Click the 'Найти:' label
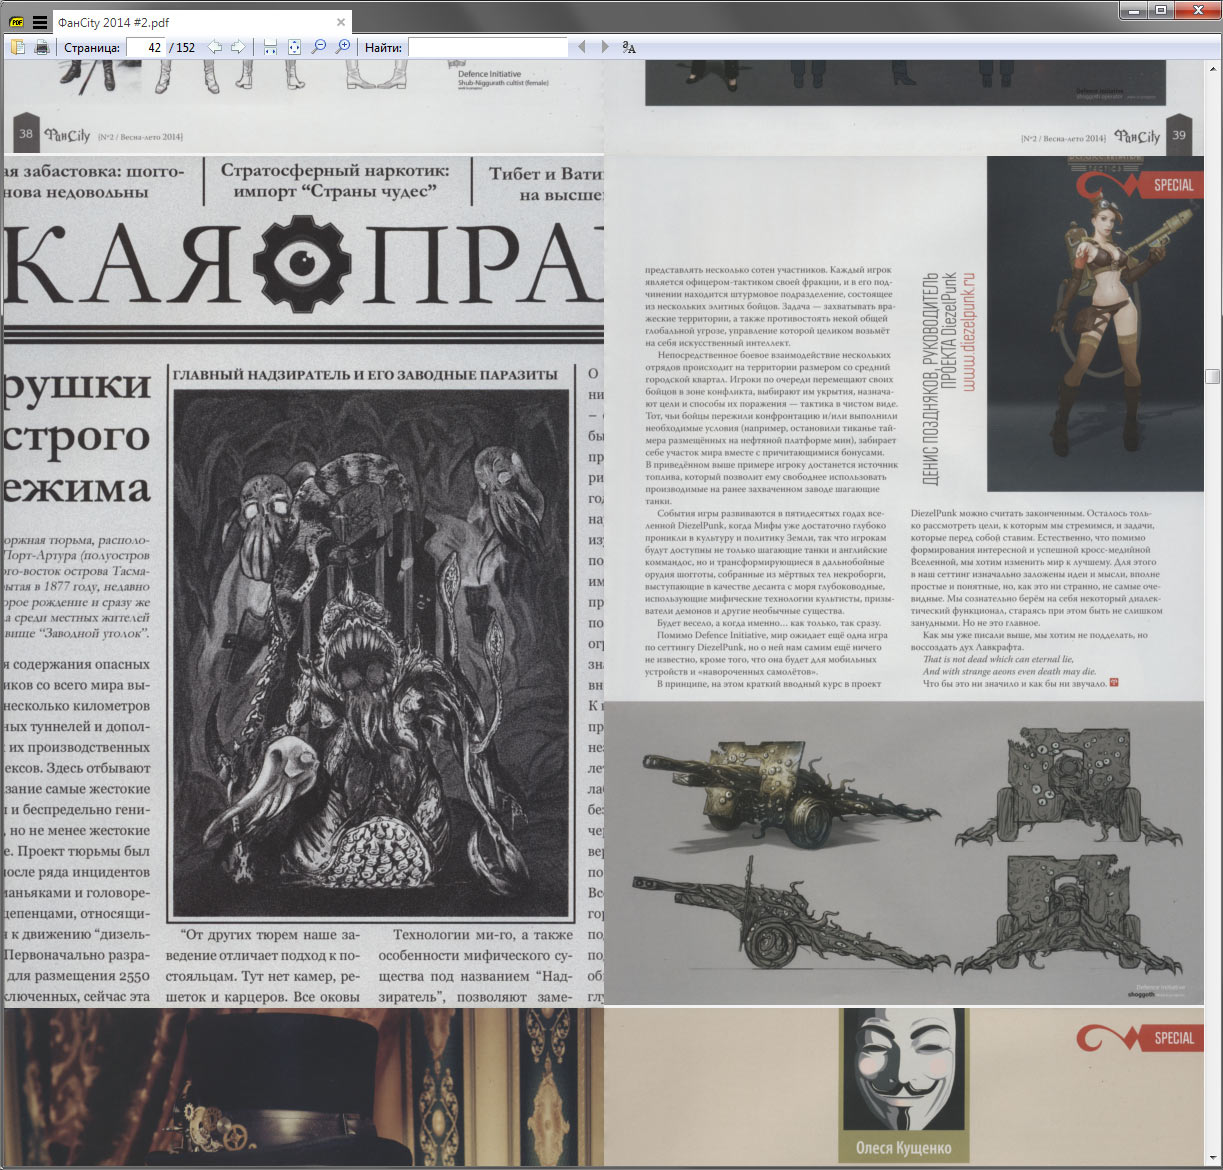The height and width of the screenshot is (1170, 1223). (383, 47)
